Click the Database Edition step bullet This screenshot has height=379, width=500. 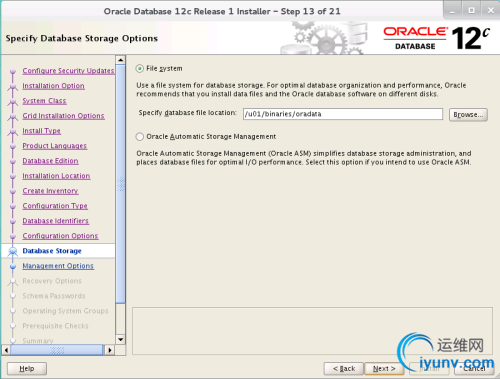[x=13, y=161]
